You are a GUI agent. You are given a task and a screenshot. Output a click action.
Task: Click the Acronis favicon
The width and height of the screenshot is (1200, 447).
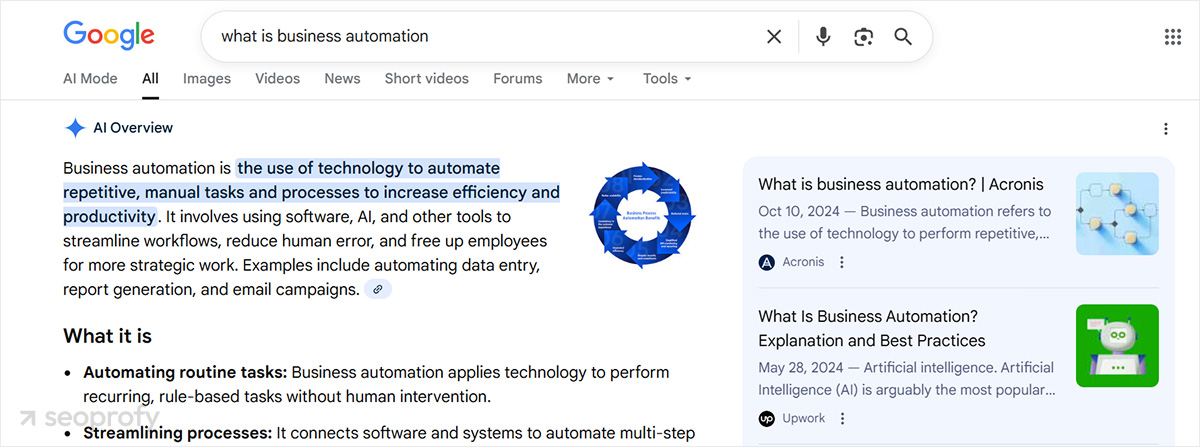tap(767, 262)
